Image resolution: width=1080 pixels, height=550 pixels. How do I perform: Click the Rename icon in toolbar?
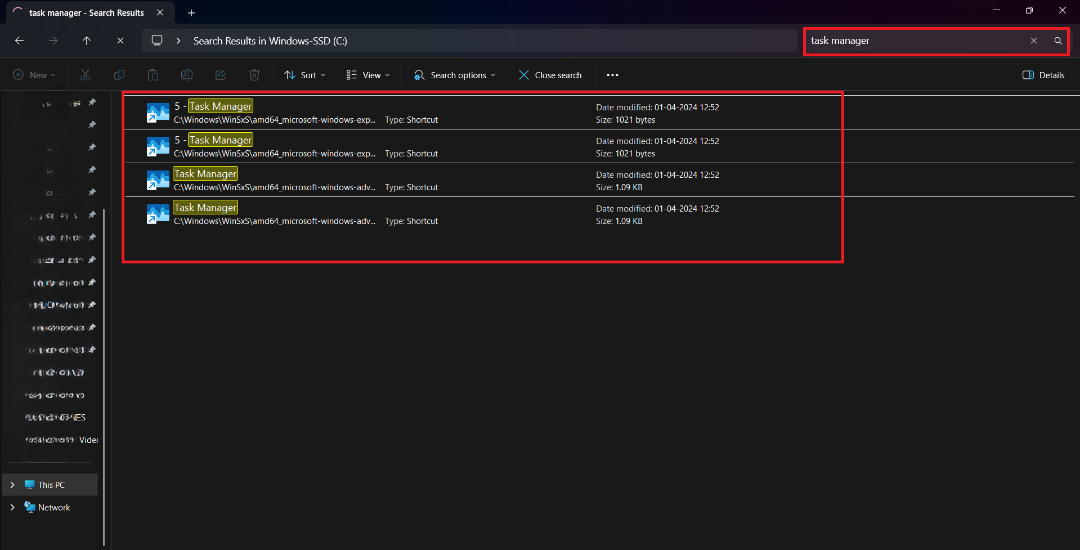tap(187, 75)
